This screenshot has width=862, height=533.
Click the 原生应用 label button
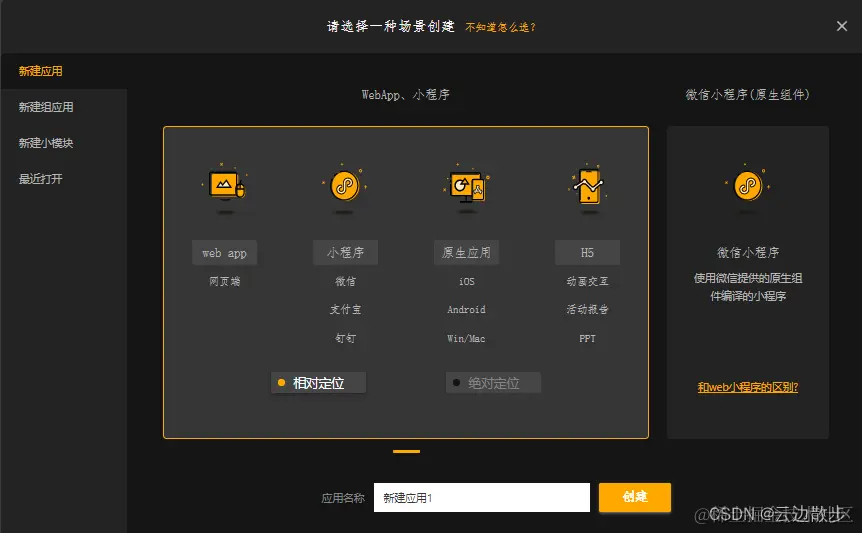coord(466,253)
